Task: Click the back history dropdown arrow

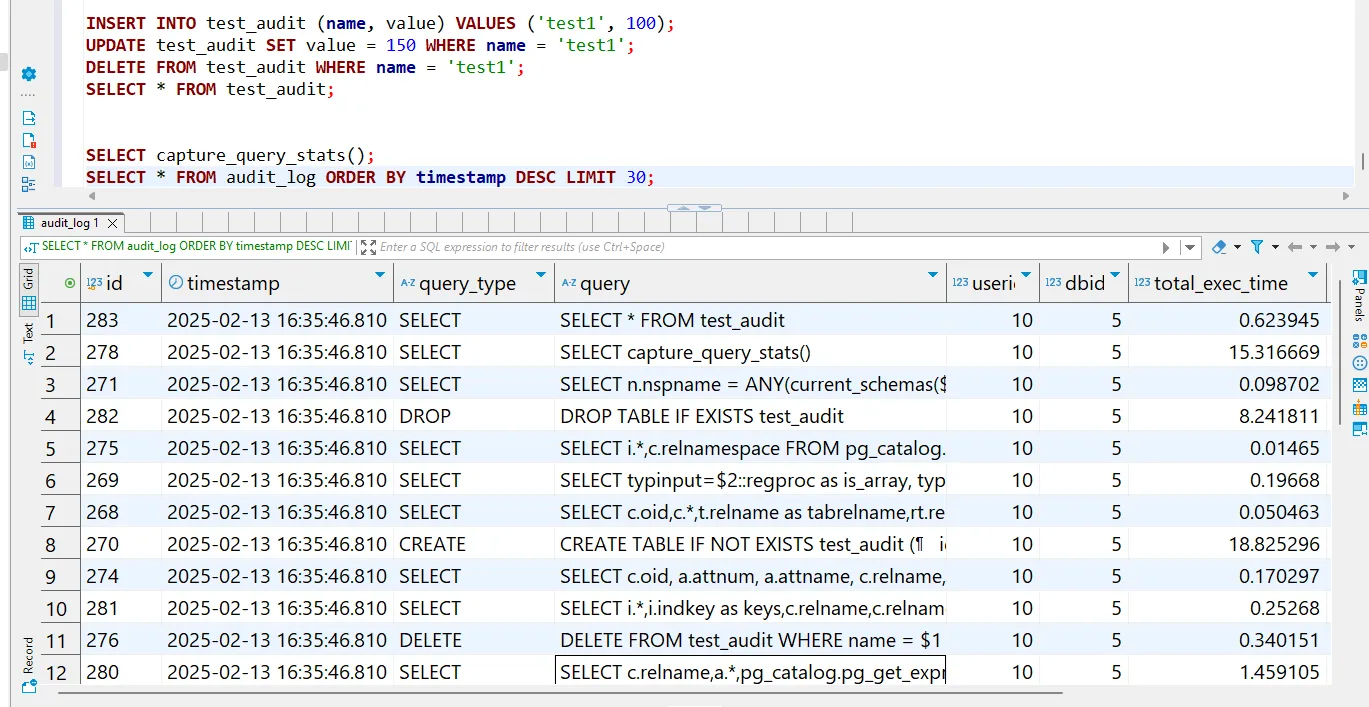Action: (x=1313, y=247)
